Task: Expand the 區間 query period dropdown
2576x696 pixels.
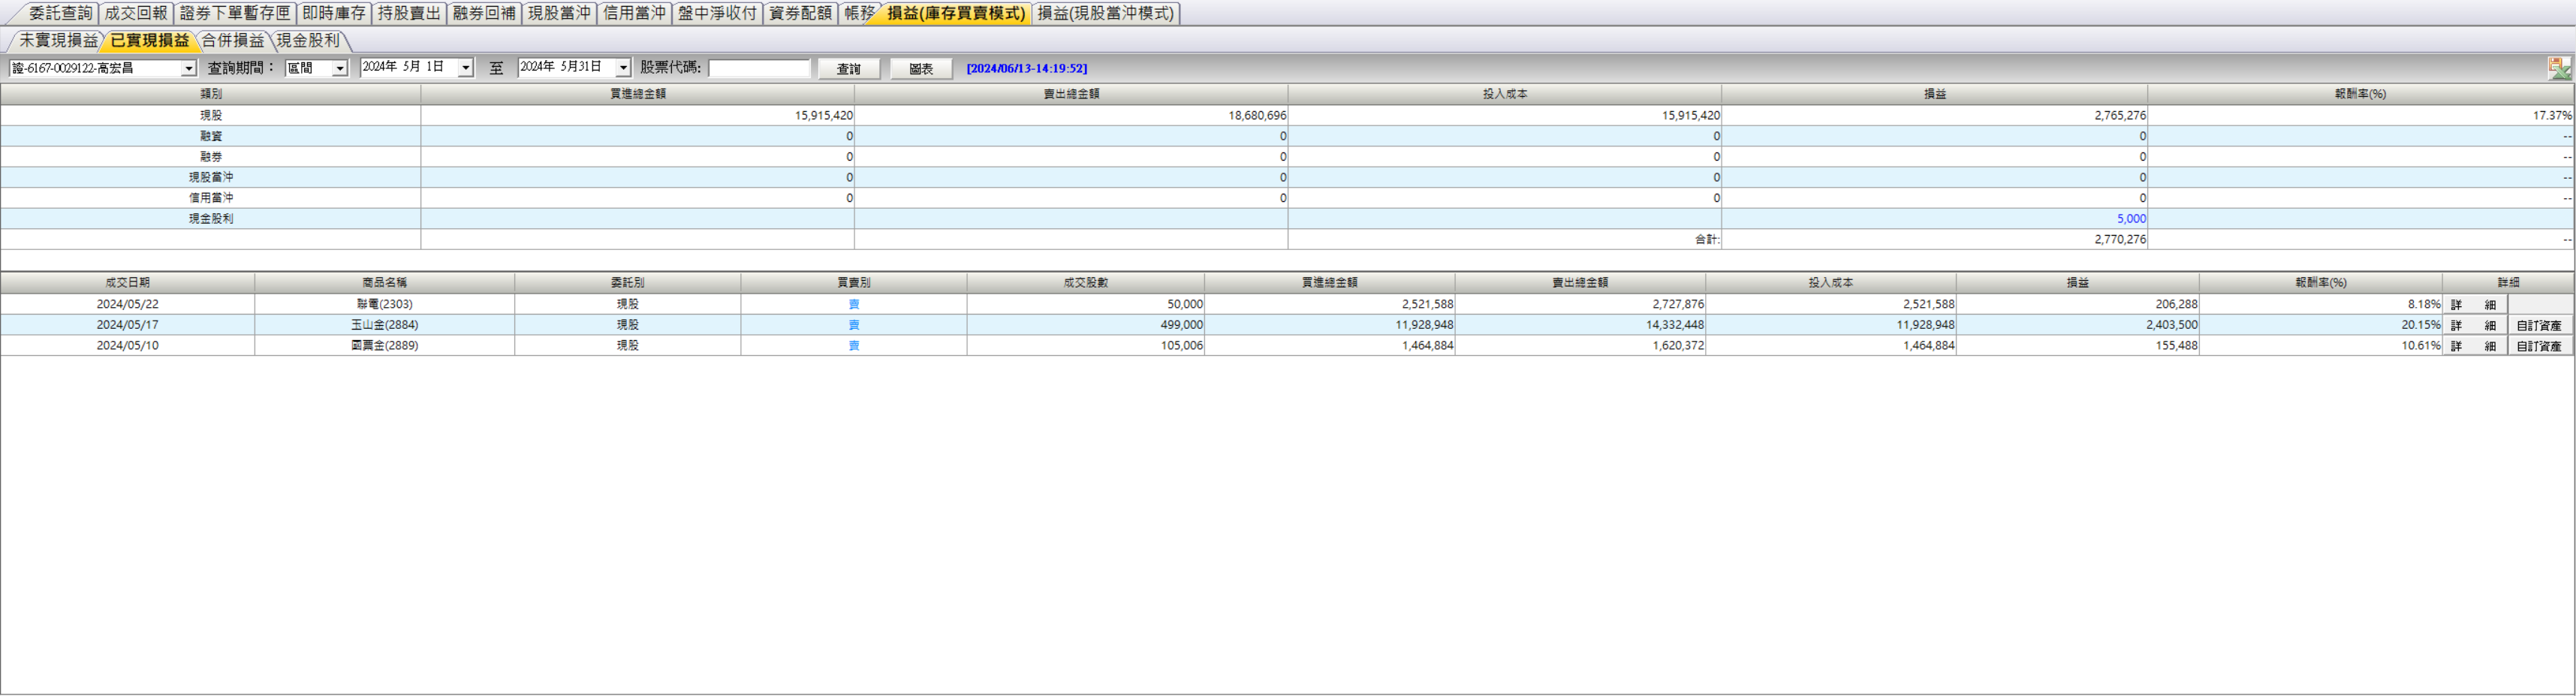Action: [339, 68]
